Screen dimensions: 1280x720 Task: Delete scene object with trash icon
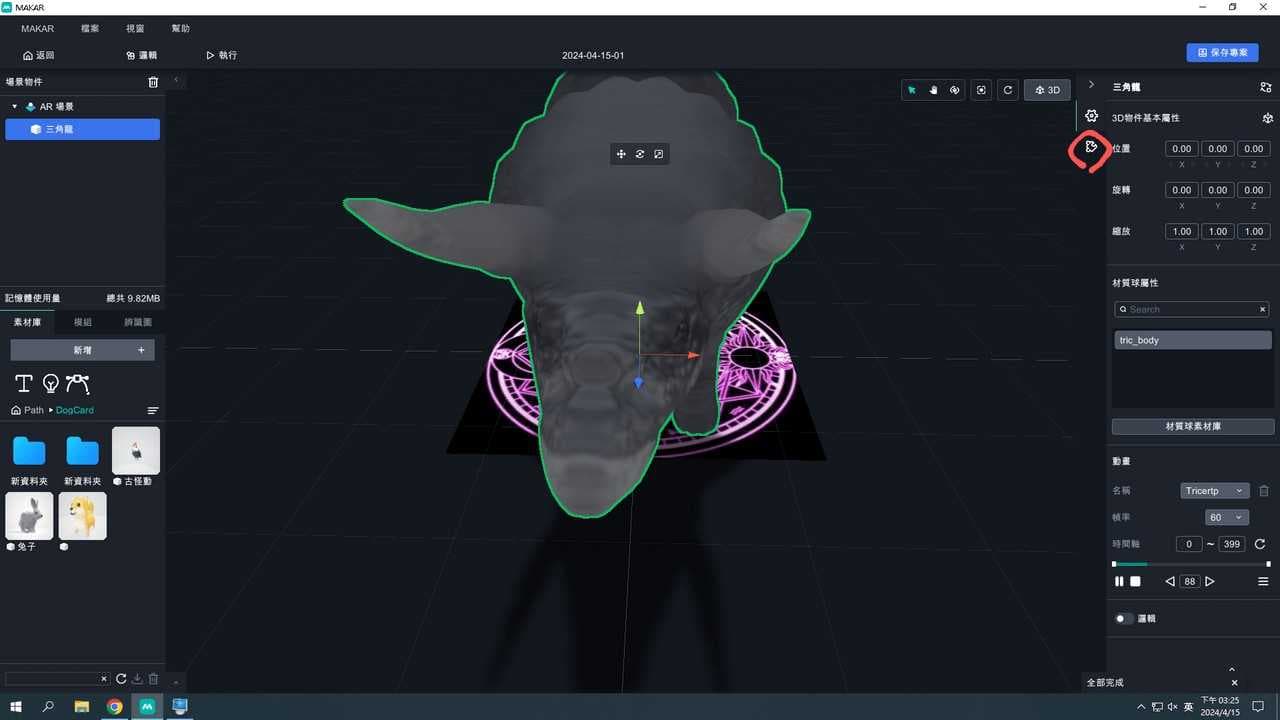coord(153,82)
